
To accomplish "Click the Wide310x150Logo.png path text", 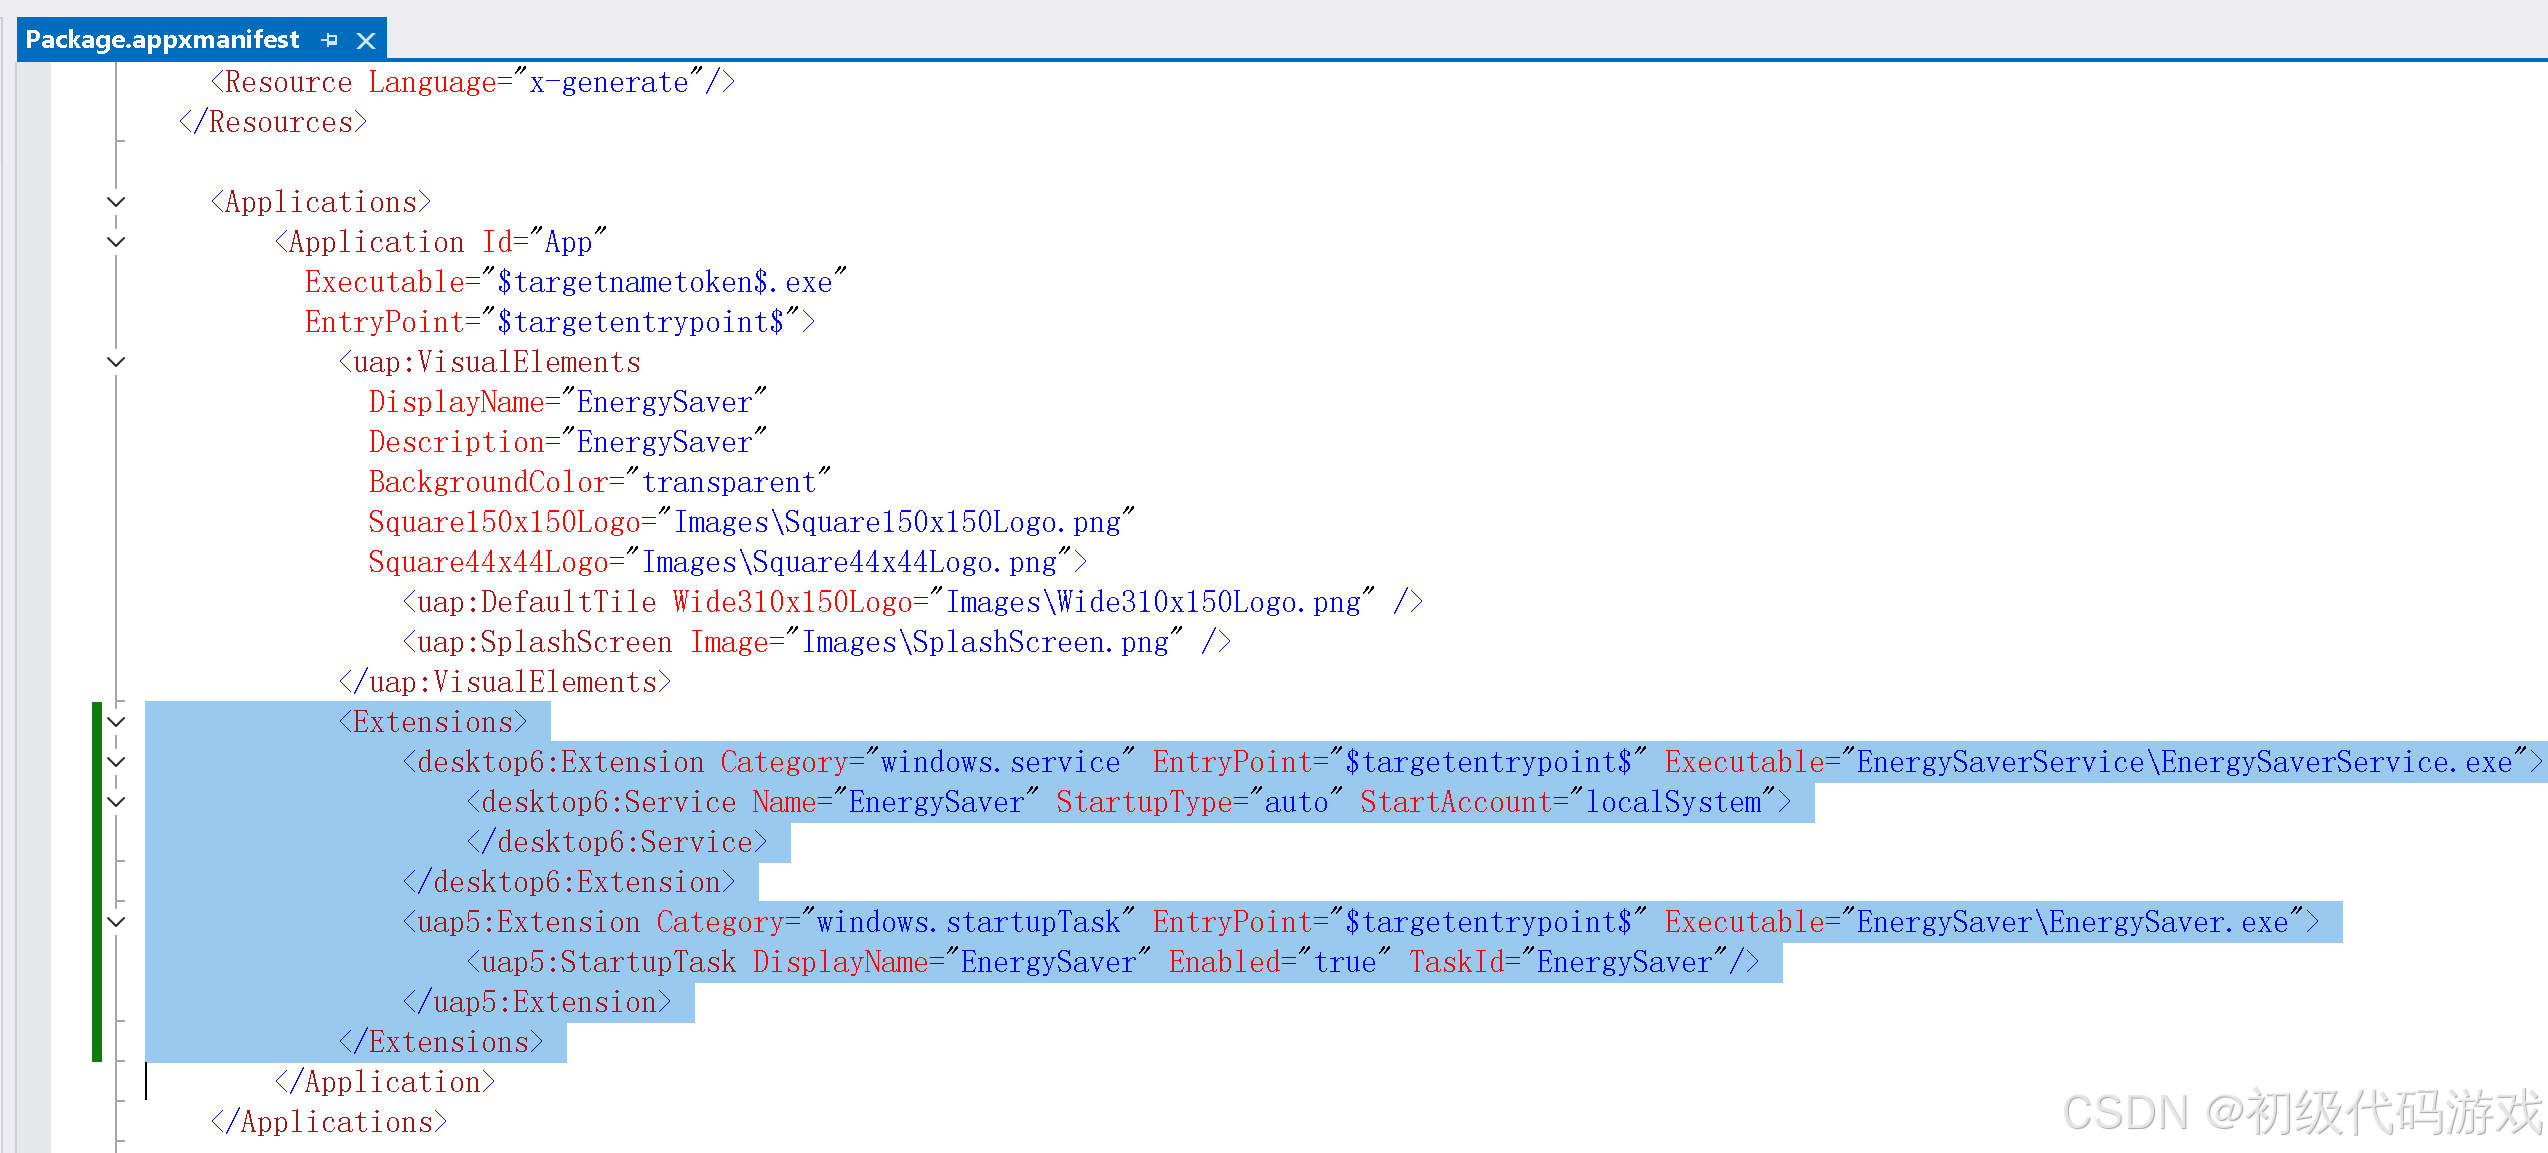I will (1152, 603).
